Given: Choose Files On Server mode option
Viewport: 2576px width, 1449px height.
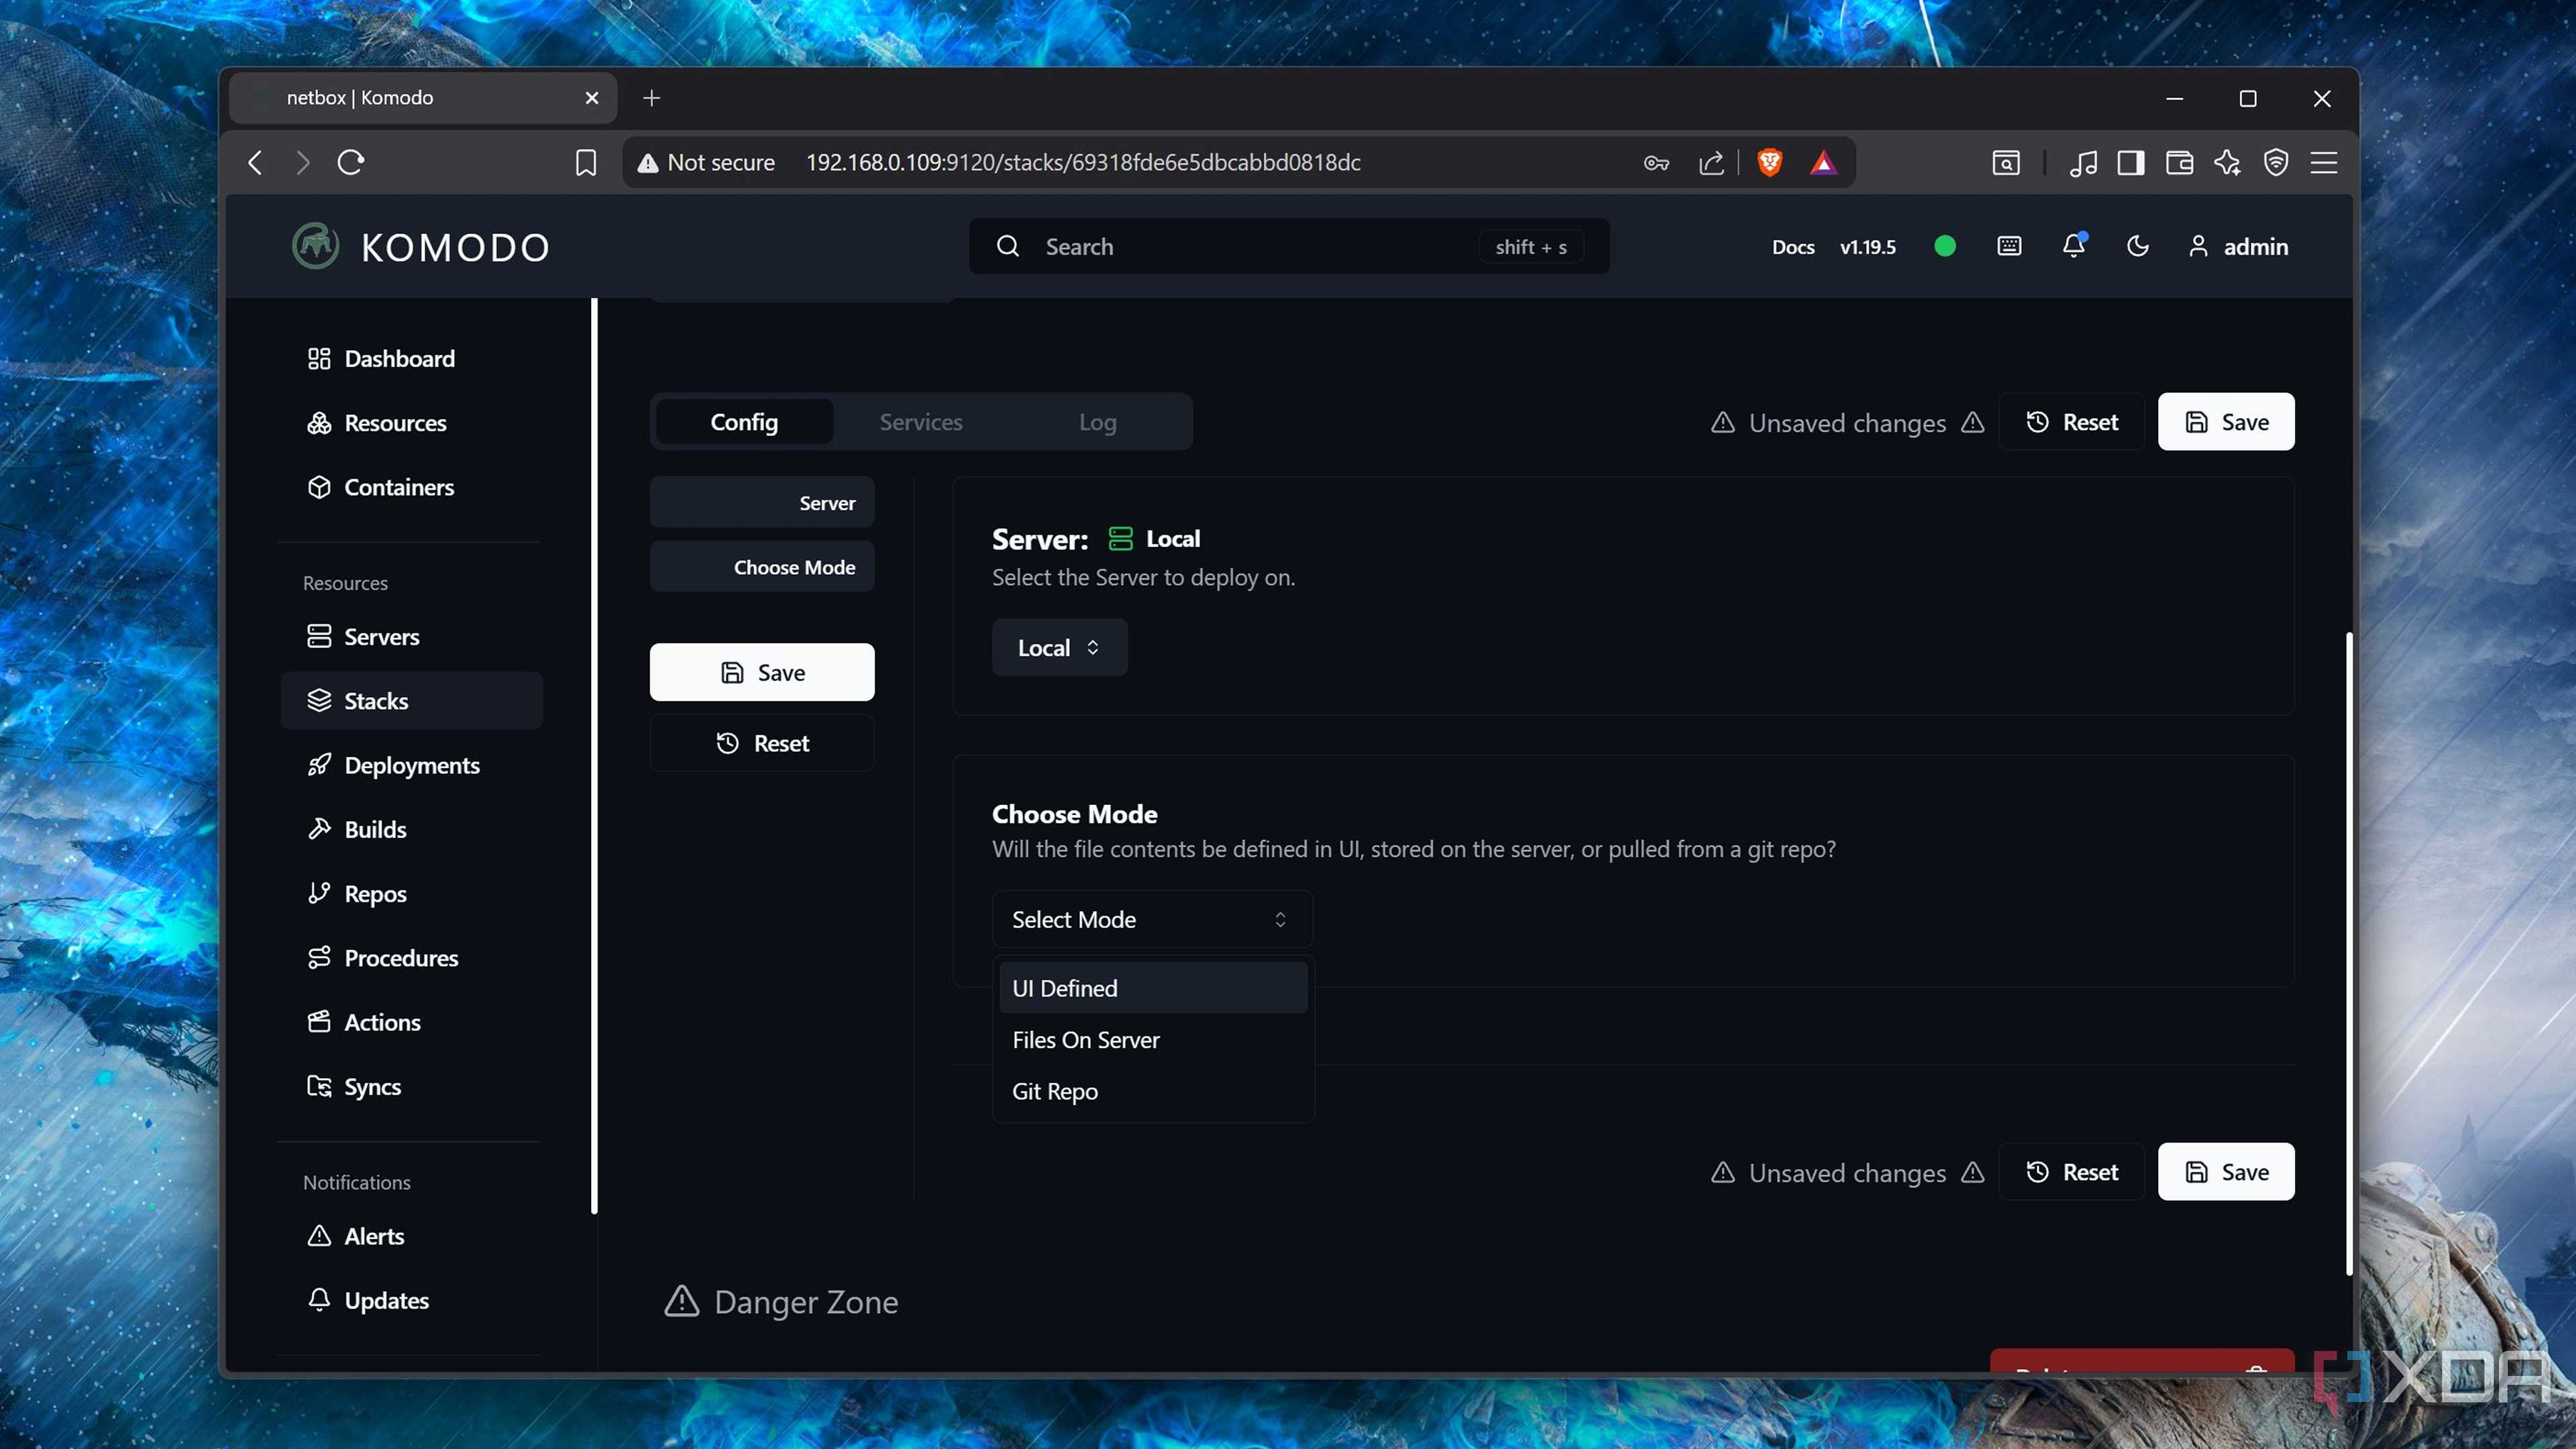Looking at the screenshot, I should (x=1153, y=1040).
